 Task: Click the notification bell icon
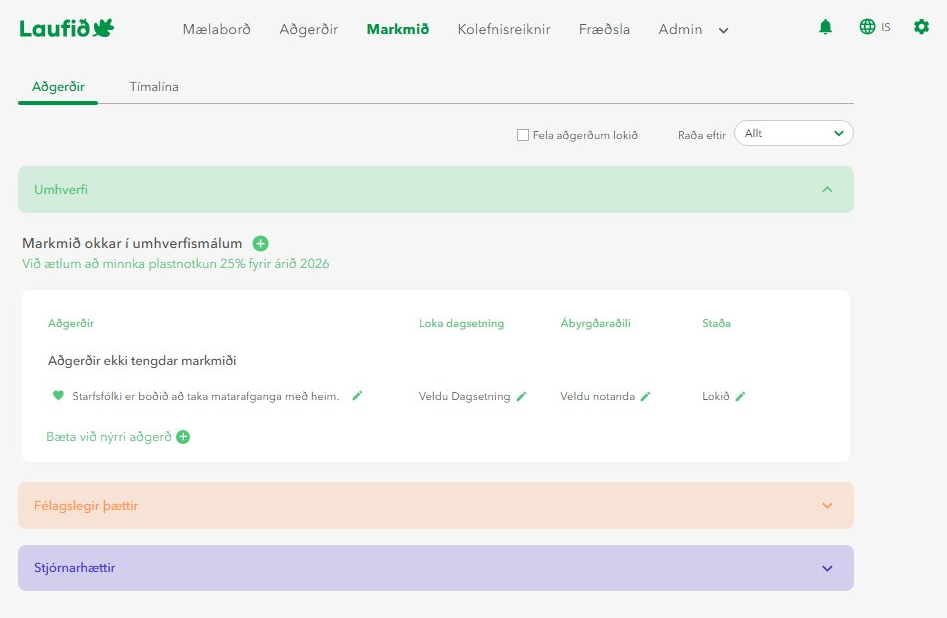pyautogui.click(x=825, y=28)
